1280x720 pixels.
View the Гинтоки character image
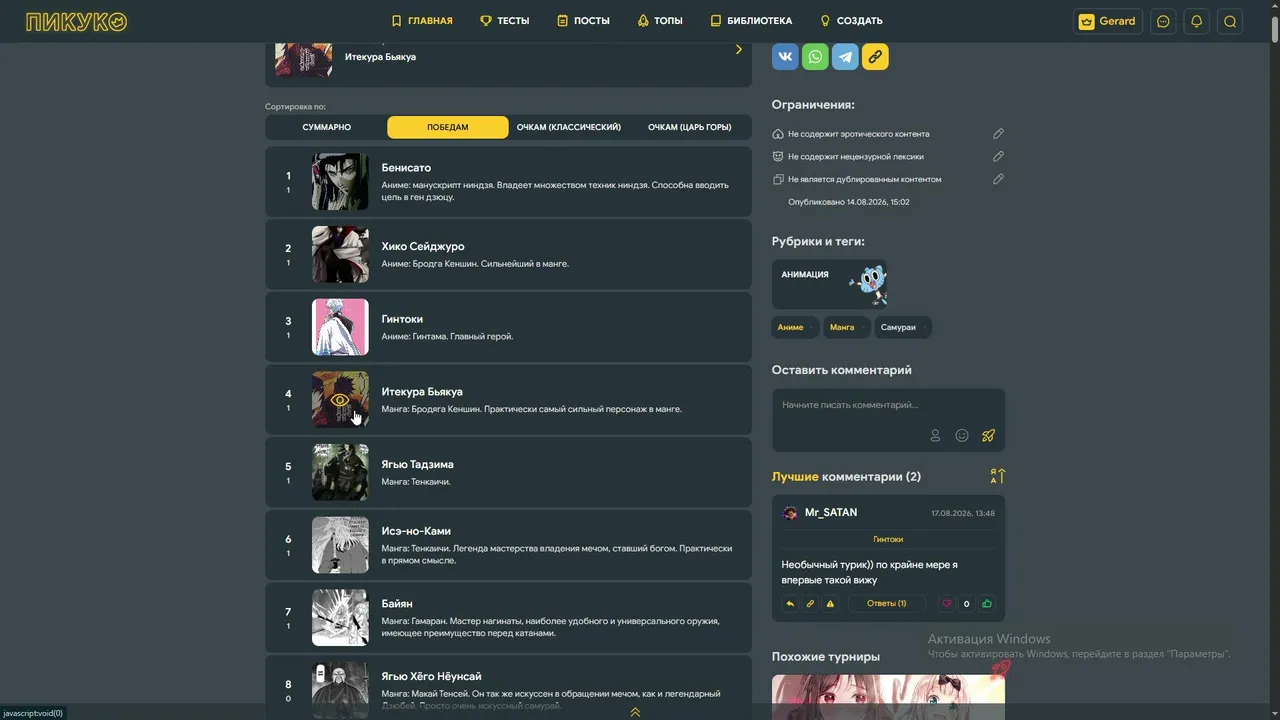340,327
